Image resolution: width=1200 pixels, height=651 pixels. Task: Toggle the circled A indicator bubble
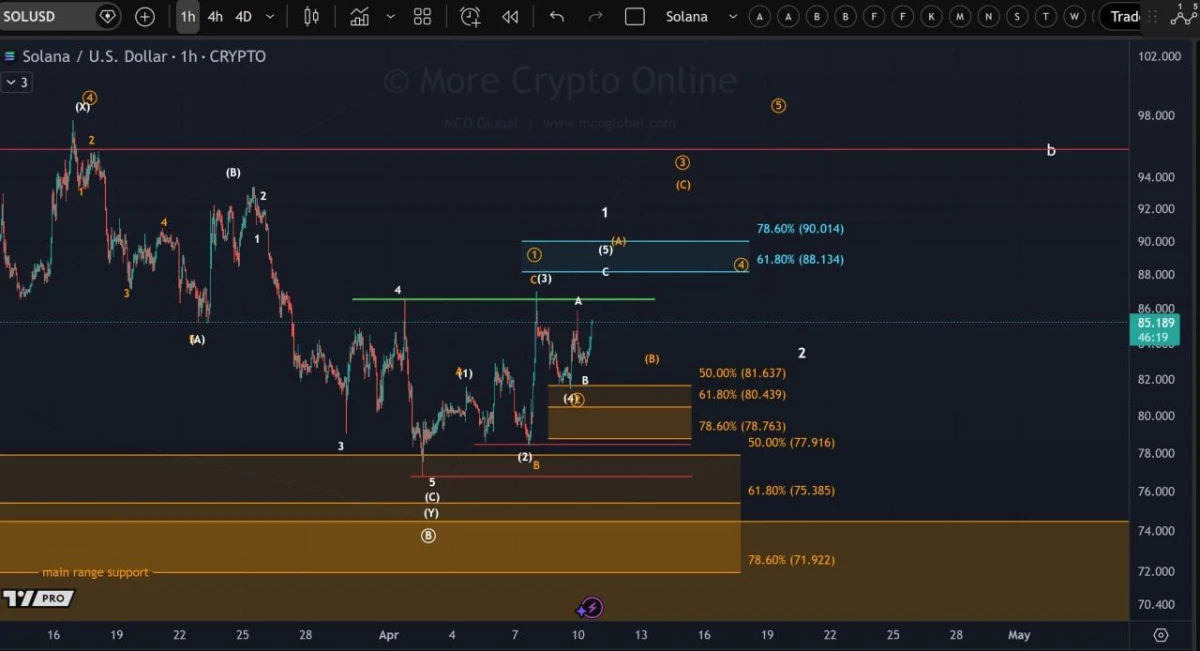click(x=760, y=16)
